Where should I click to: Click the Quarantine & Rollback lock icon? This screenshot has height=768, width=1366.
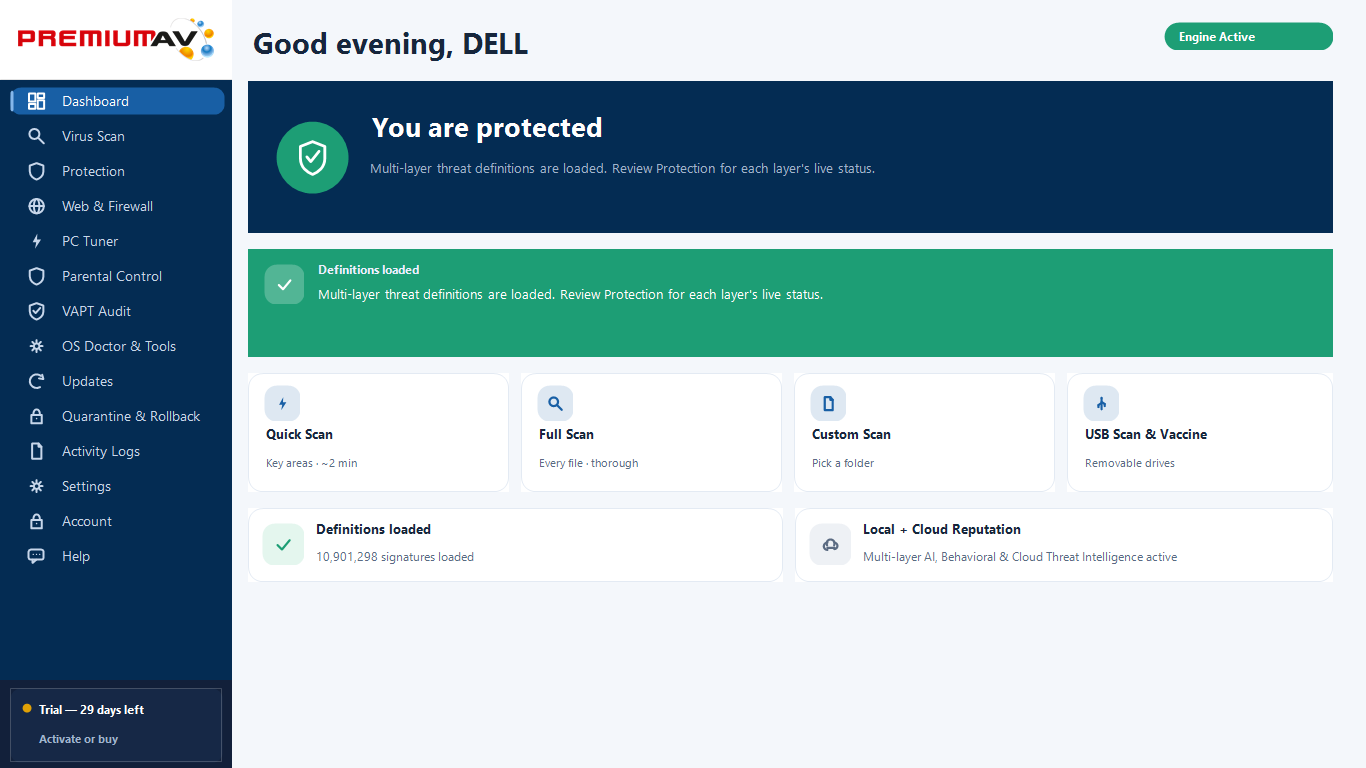tap(37, 416)
